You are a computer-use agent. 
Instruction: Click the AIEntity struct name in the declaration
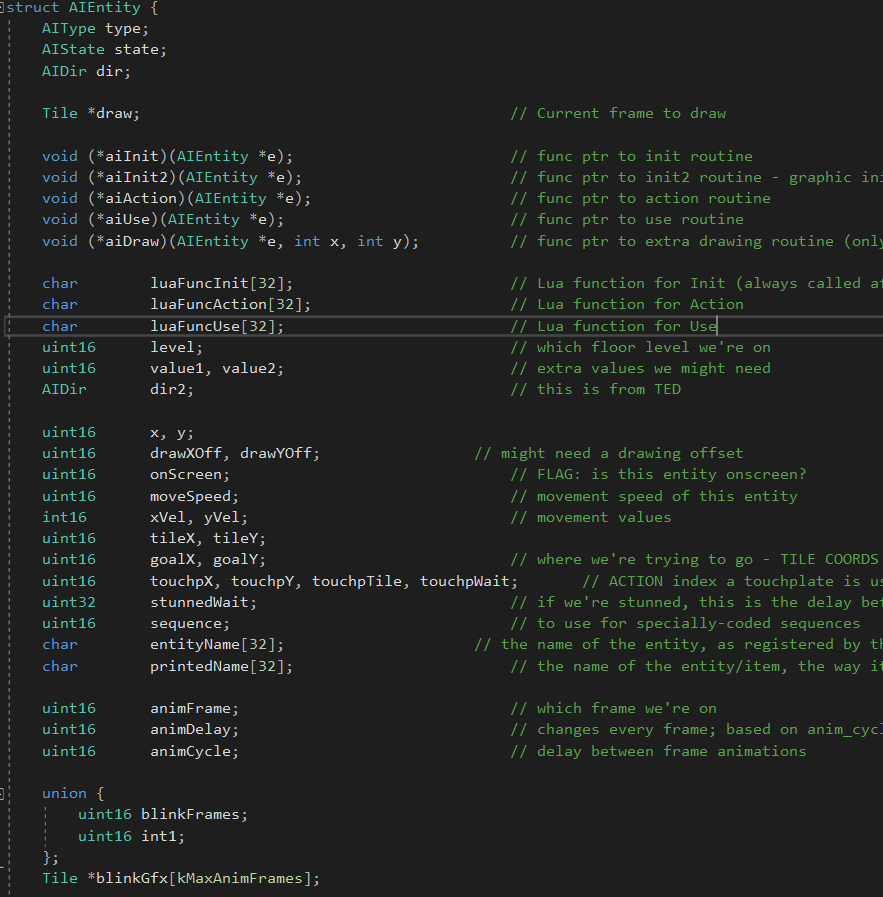105,8
